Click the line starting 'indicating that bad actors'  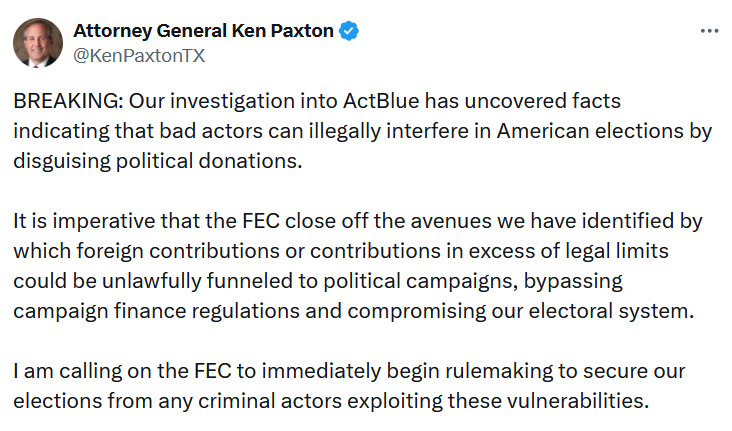362,131
